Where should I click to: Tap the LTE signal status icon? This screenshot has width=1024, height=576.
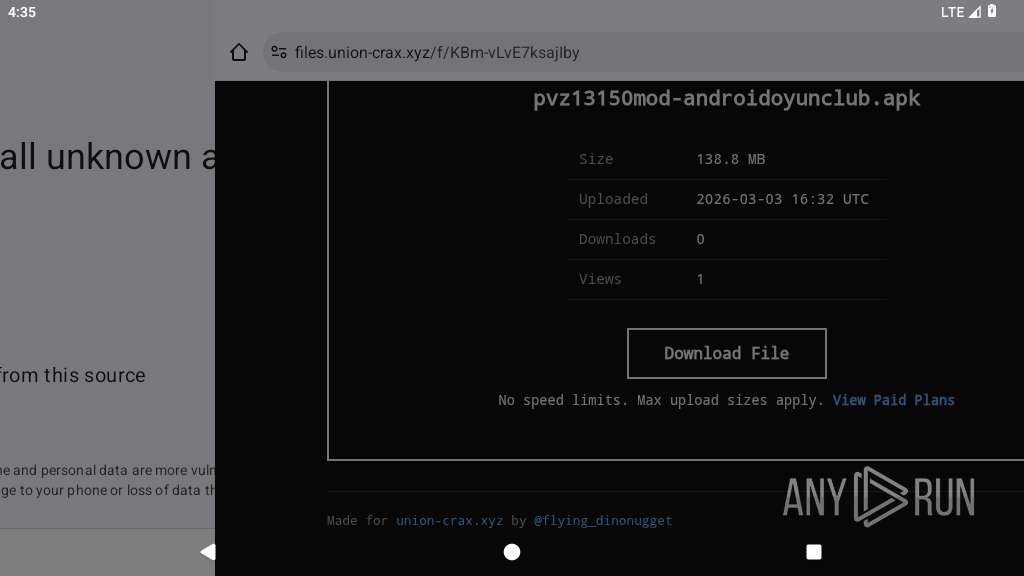(960, 12)
